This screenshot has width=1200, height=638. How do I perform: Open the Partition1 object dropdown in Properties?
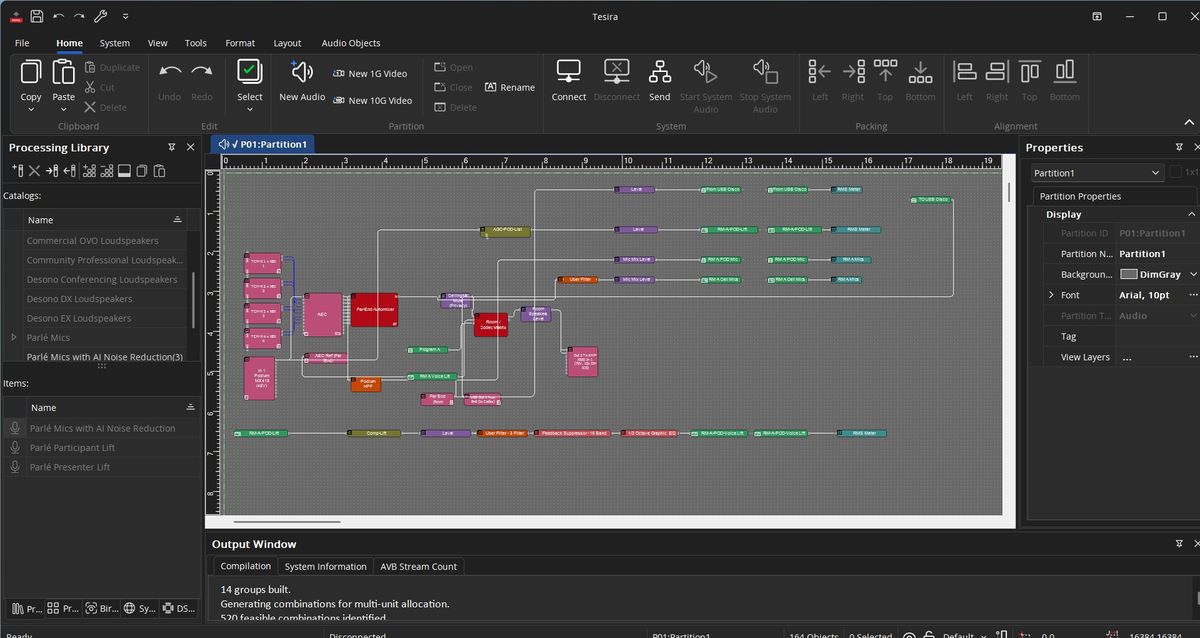(1156, 173)
